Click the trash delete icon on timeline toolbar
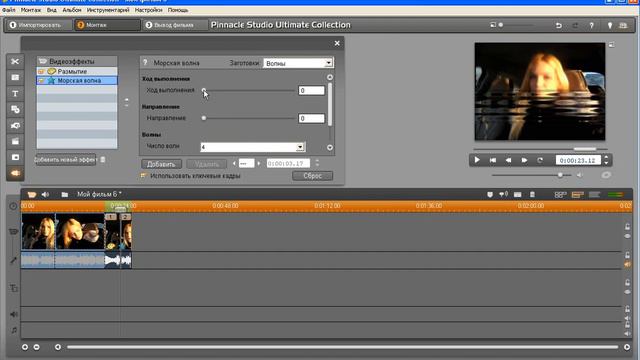 coord(532,195)
